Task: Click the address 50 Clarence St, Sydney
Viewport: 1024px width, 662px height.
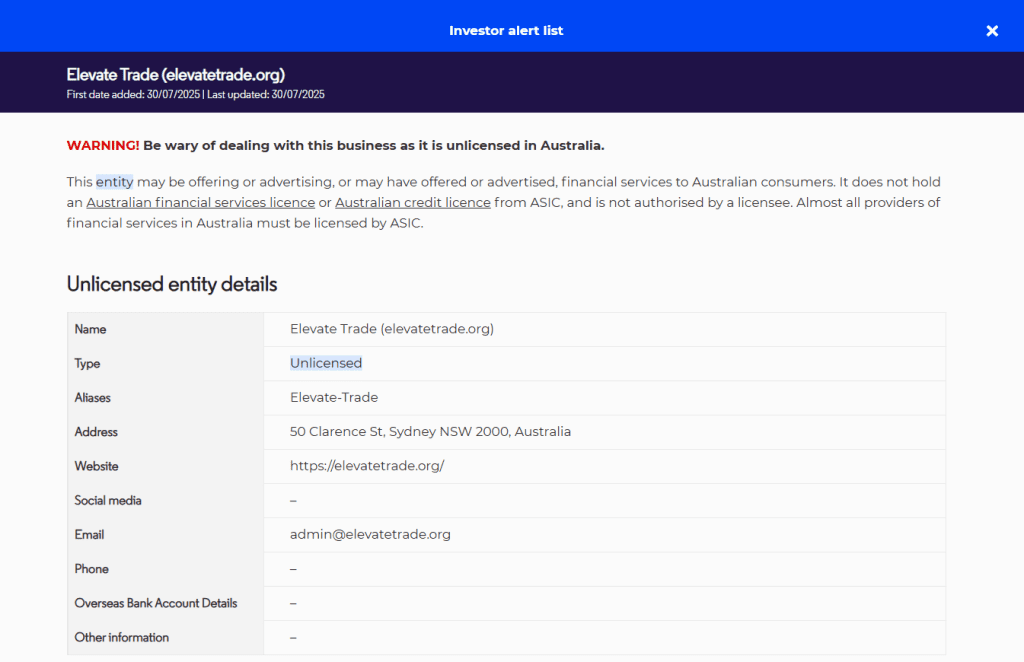Action: pyautogui.click(x=430, y=432)
